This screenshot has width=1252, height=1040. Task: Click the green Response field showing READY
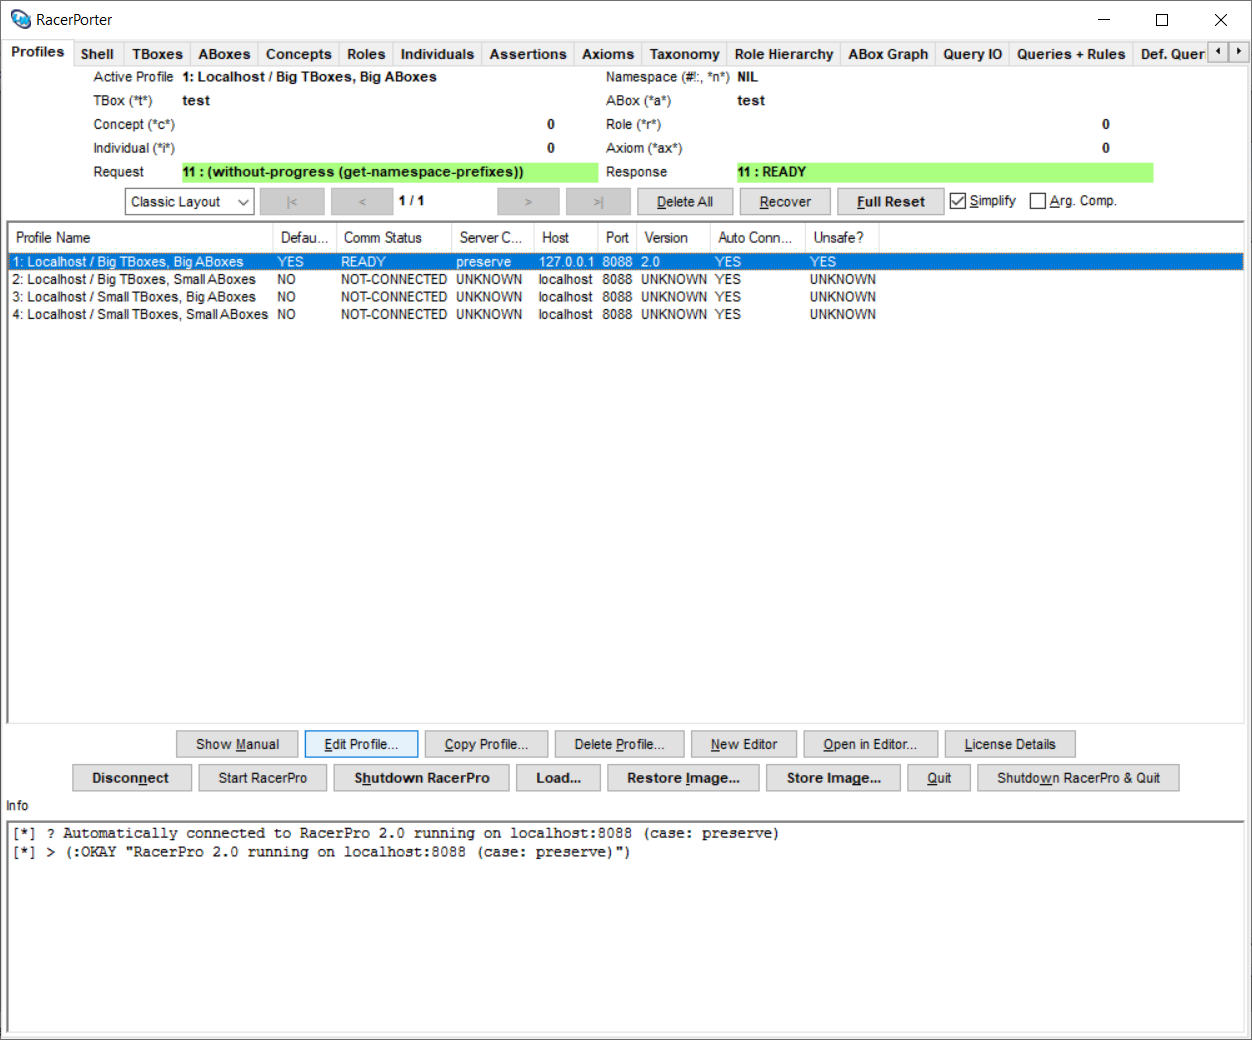click(945, 172)
